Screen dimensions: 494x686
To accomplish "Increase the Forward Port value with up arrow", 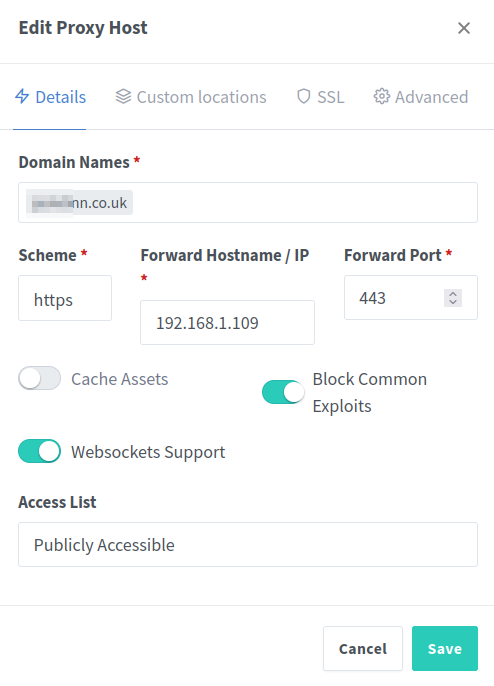I will click(x=453, y=294).
